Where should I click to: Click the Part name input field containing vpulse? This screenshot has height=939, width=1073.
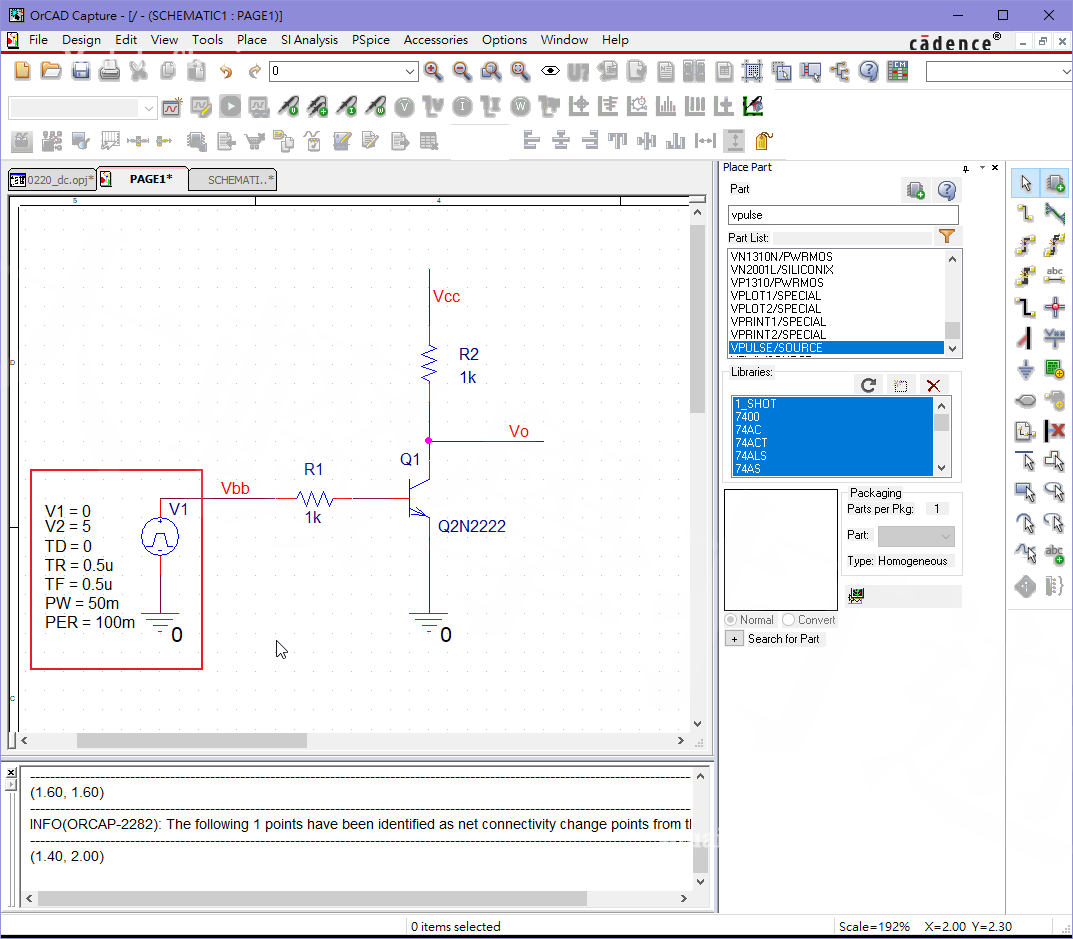coord(843,215)
